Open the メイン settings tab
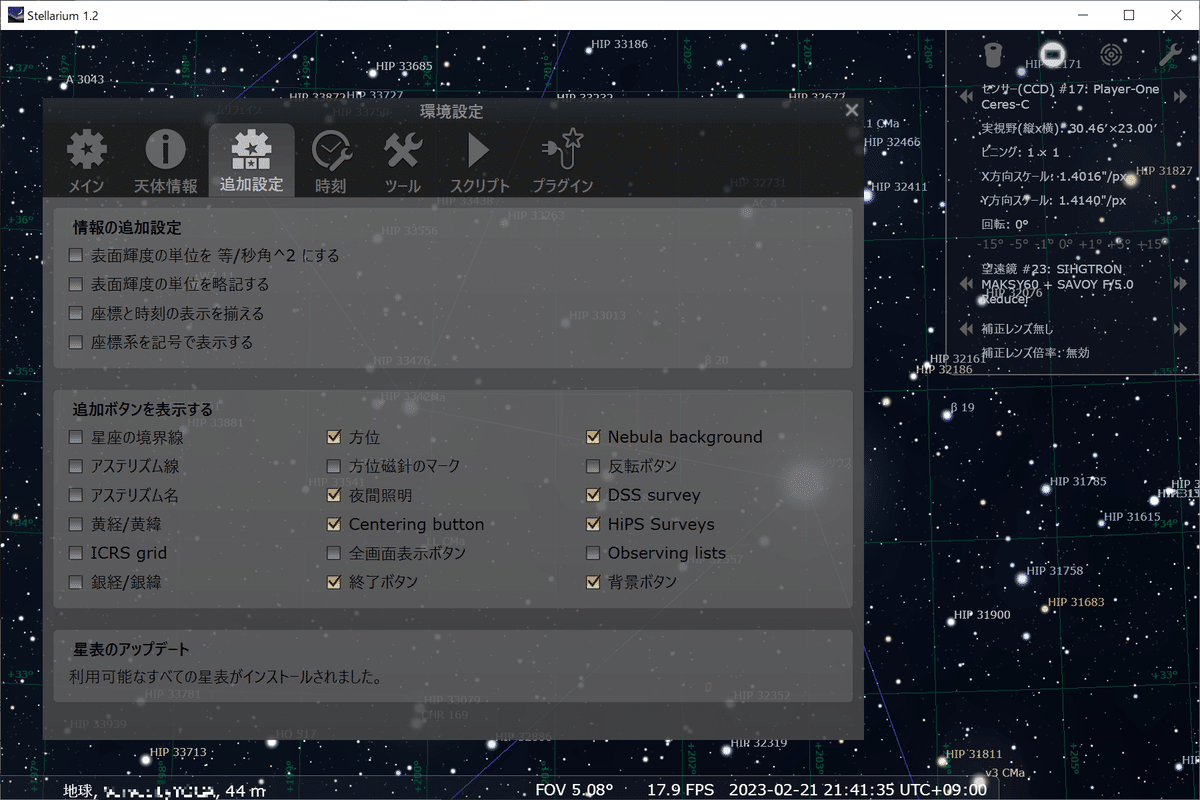 click(x=86, y=161)
